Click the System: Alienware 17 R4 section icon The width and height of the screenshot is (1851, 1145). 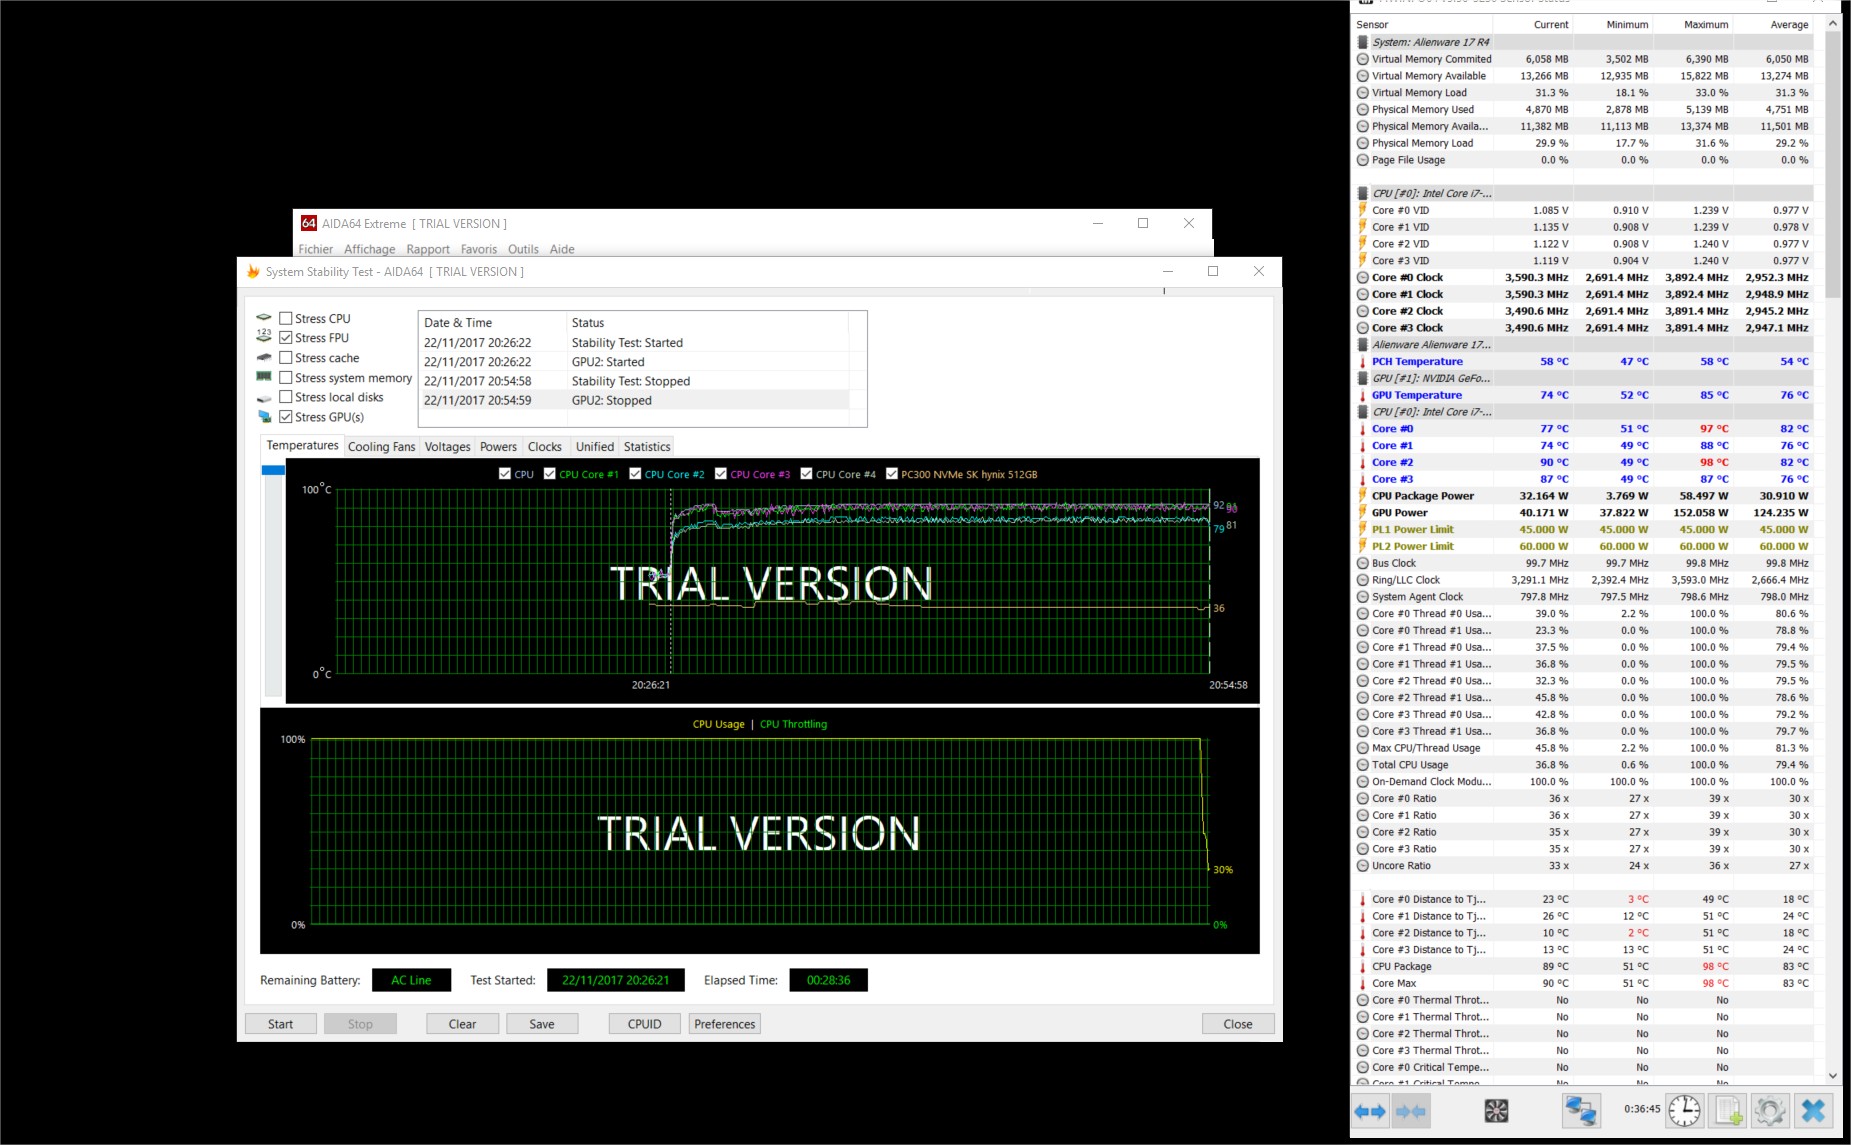click(1362, 42)
